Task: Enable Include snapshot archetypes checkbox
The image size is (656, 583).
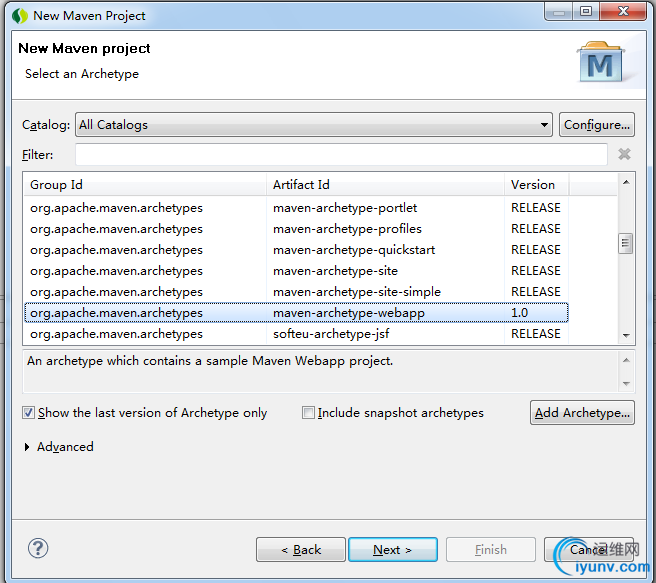Action: [x=308, y=413]
